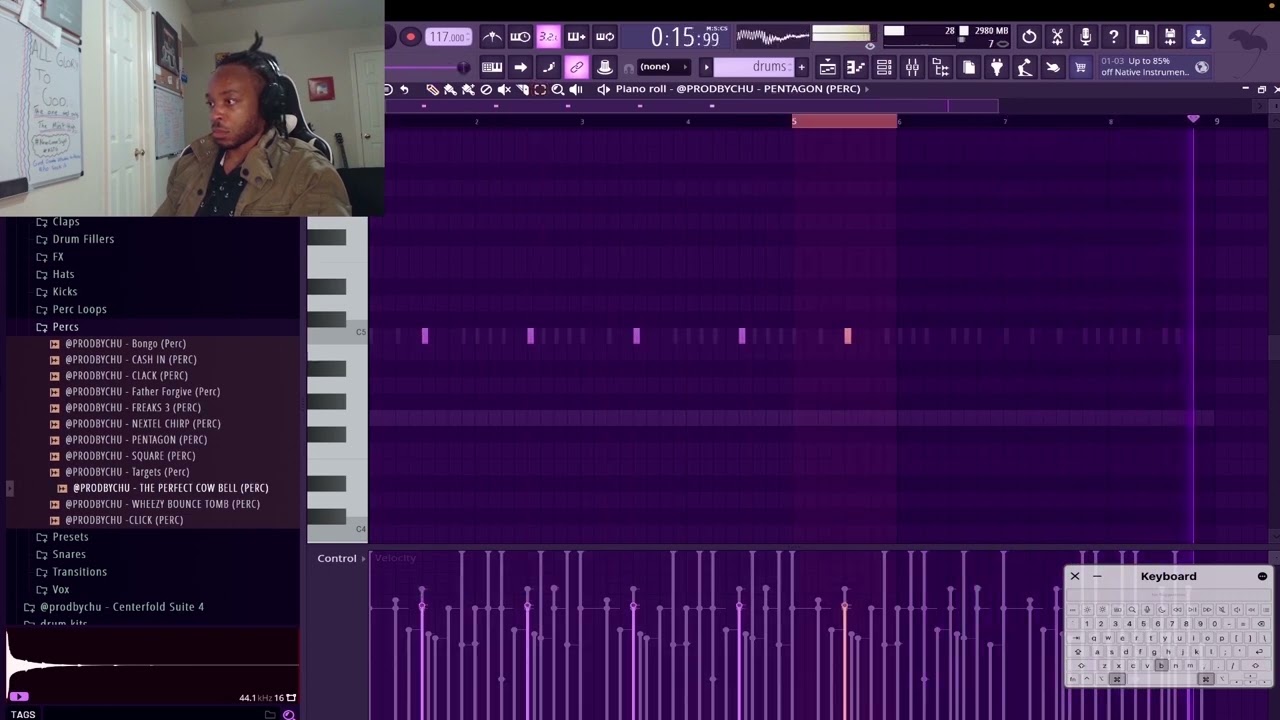Open the Mixer icon
Image resolution: width=1280 pixels, height=720 pixels.
click(x=912, y=67)
